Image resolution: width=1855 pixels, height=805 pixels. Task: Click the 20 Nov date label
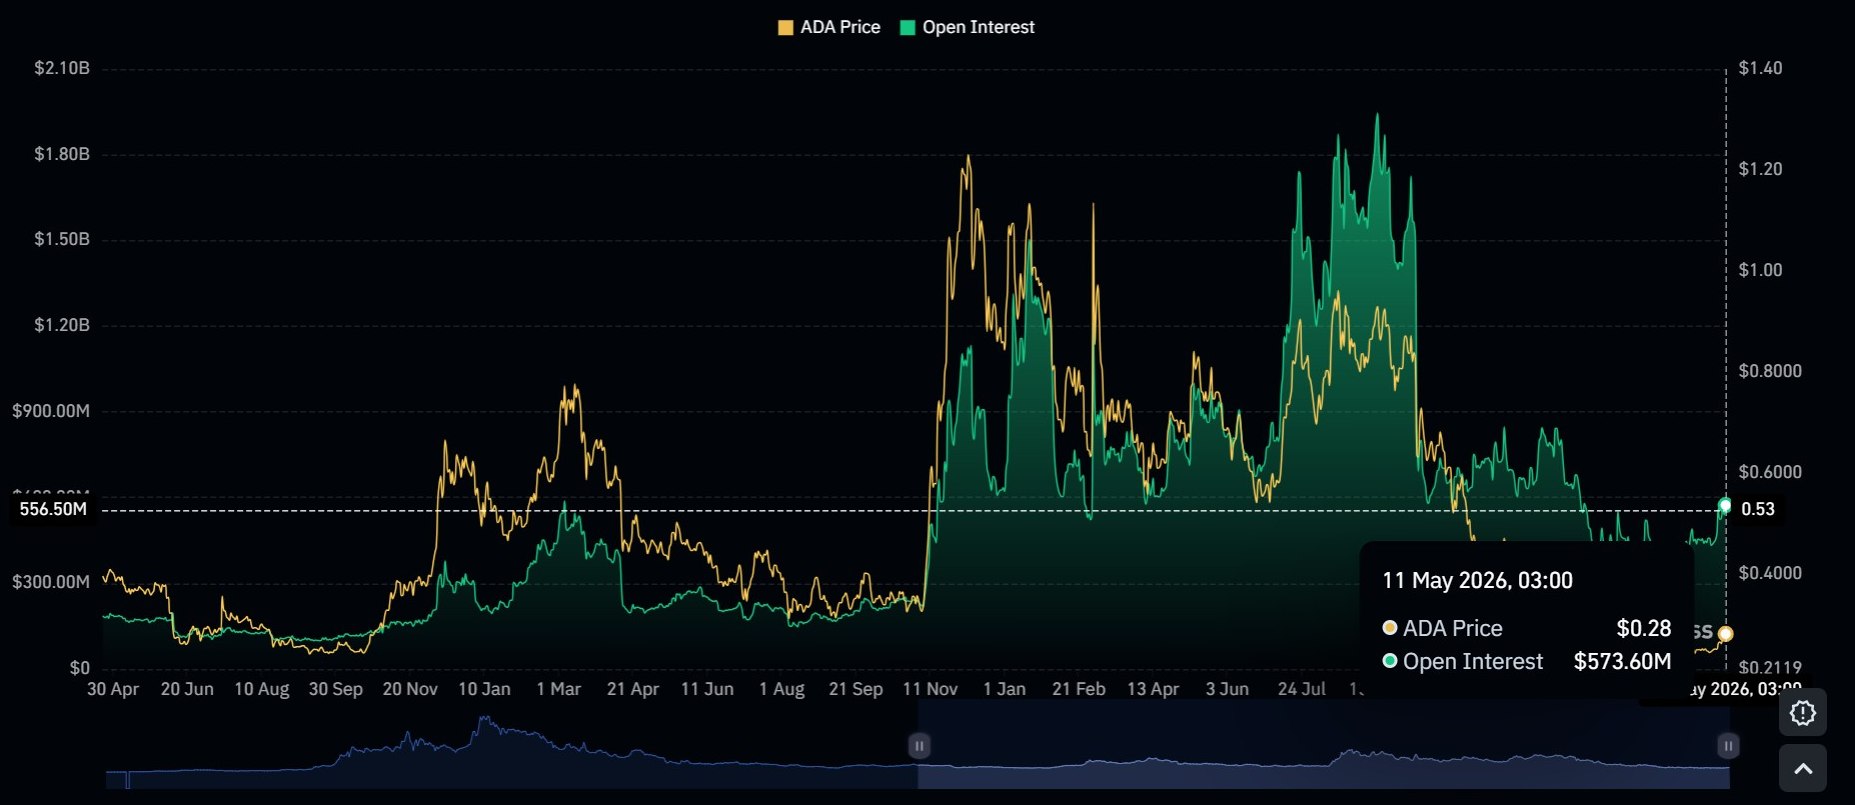click(x=410, y=689)
